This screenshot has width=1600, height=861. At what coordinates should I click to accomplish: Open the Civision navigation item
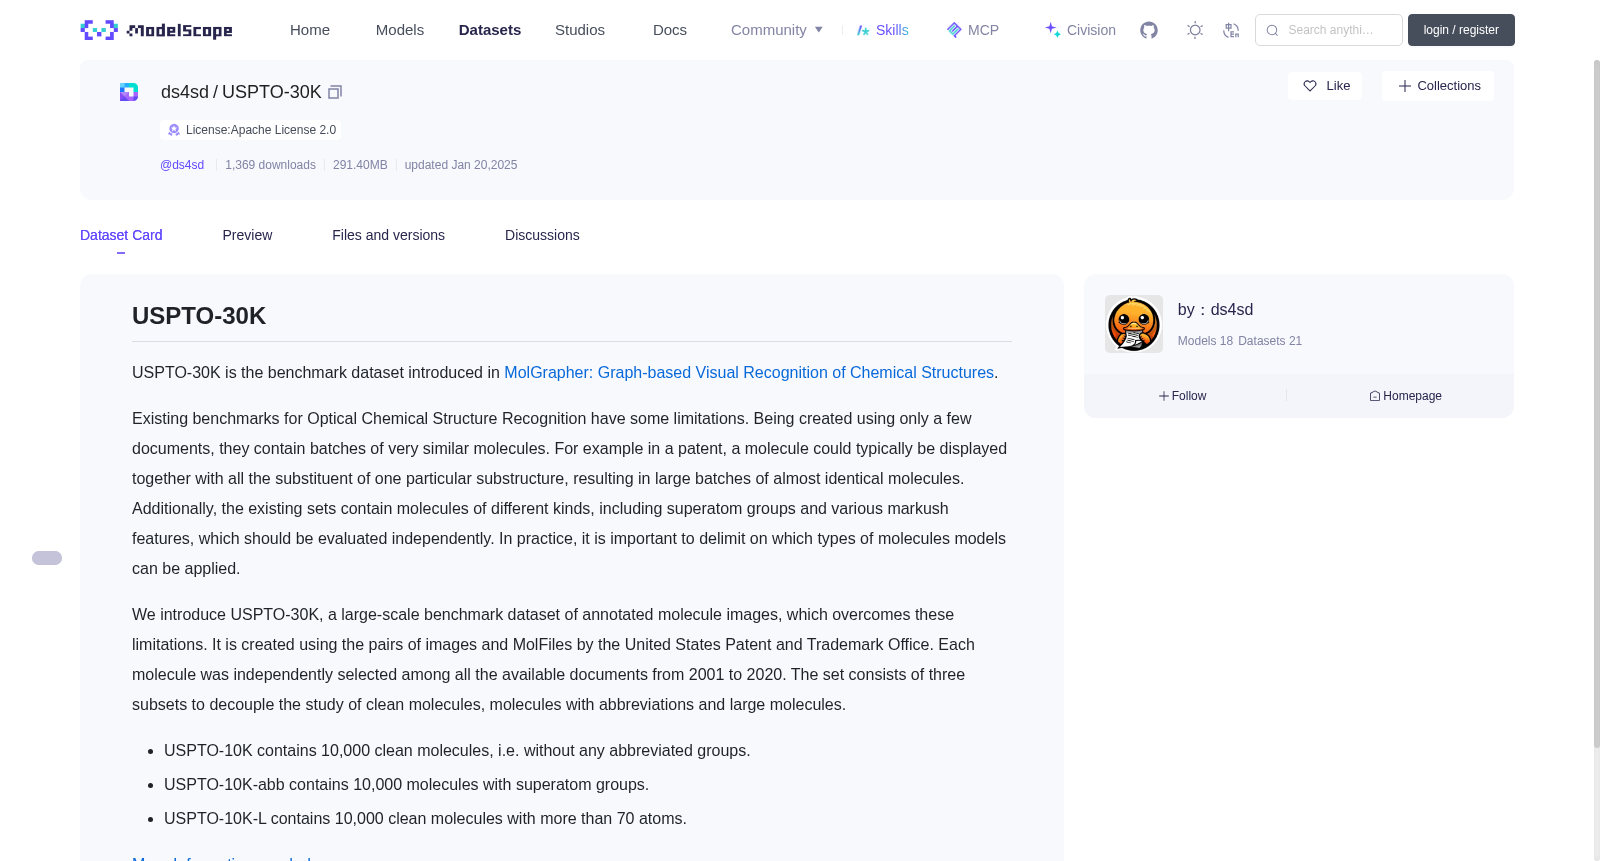click(x=1080, y=30)
